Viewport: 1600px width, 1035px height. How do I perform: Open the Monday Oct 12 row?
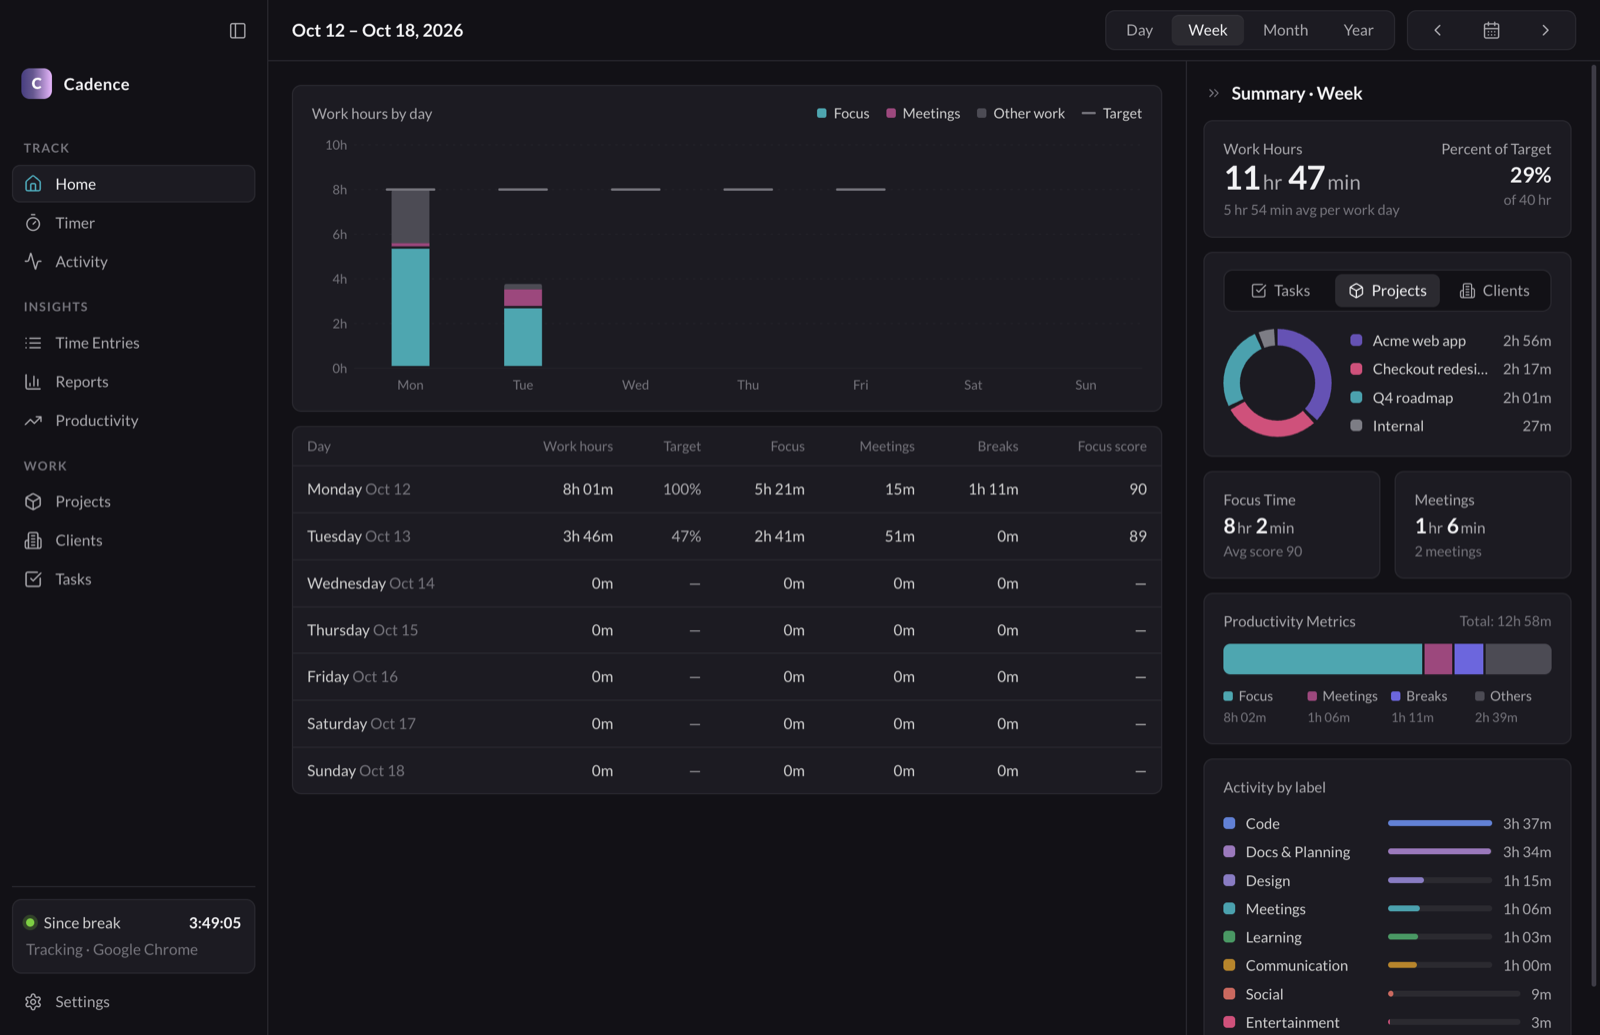tap(726, 489)
